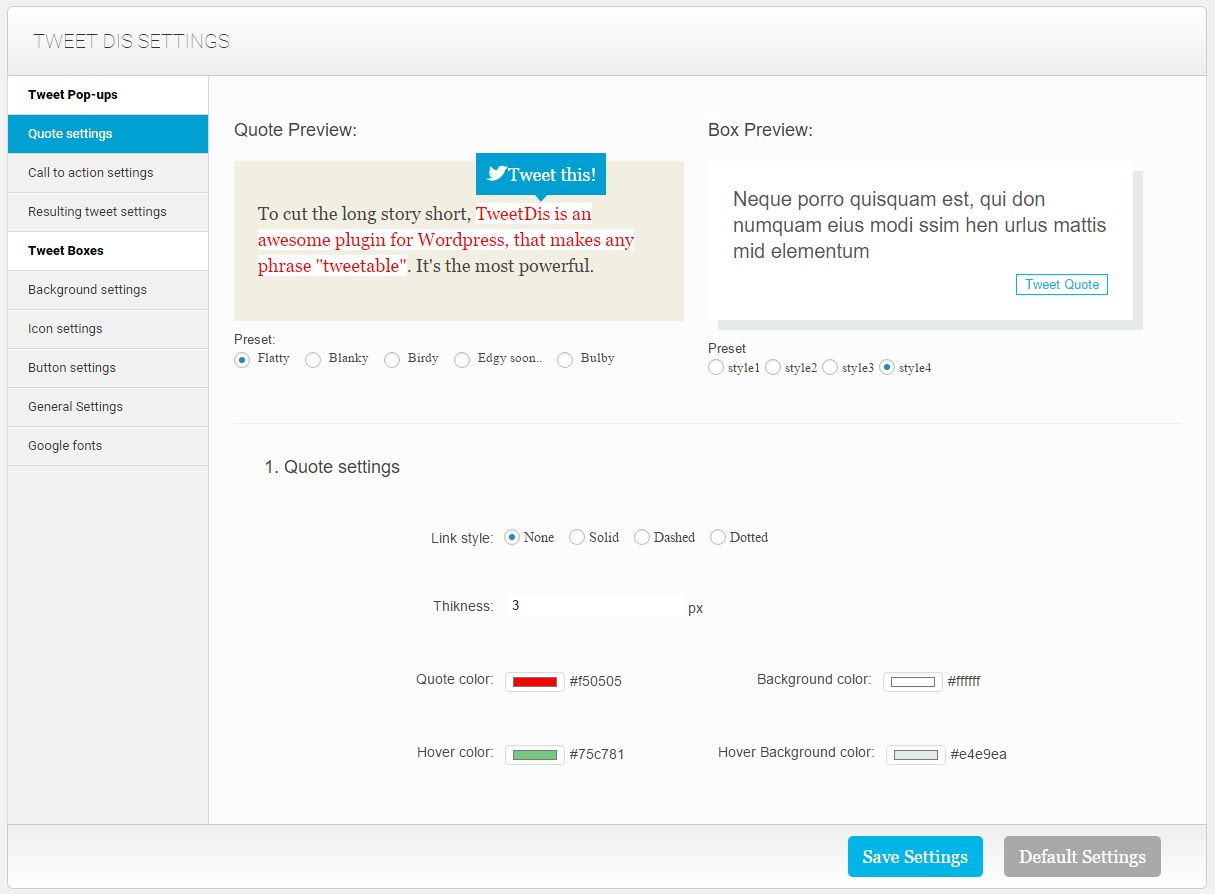1215x894 pixels.
Task: Click the 'Box Preview:' heading
Action: 760,130
